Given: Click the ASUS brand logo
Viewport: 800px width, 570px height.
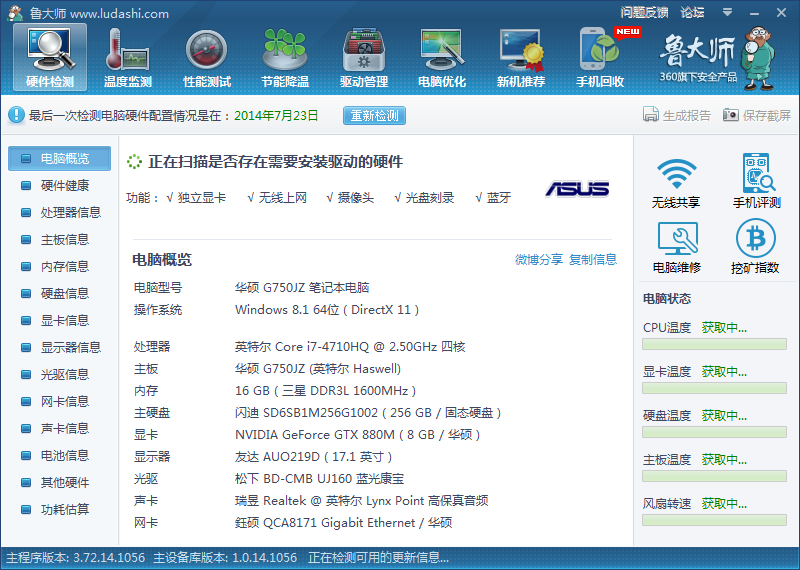Looking at the screenshot, I should pos(578,189).
